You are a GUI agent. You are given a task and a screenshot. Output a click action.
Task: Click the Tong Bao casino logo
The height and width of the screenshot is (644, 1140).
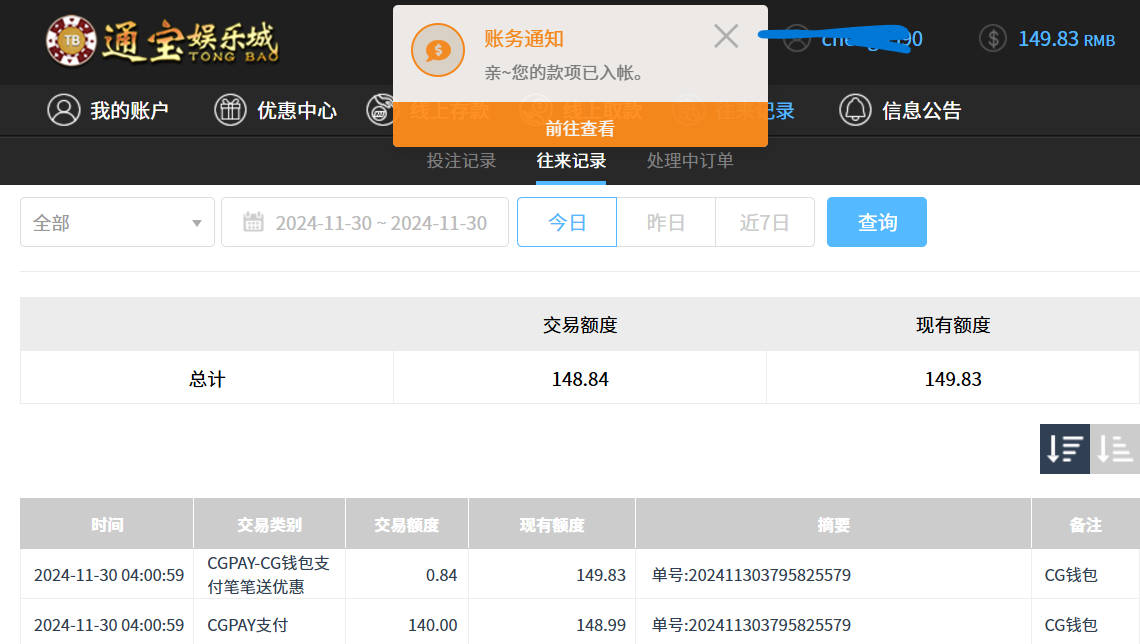(x=160, y=42)
